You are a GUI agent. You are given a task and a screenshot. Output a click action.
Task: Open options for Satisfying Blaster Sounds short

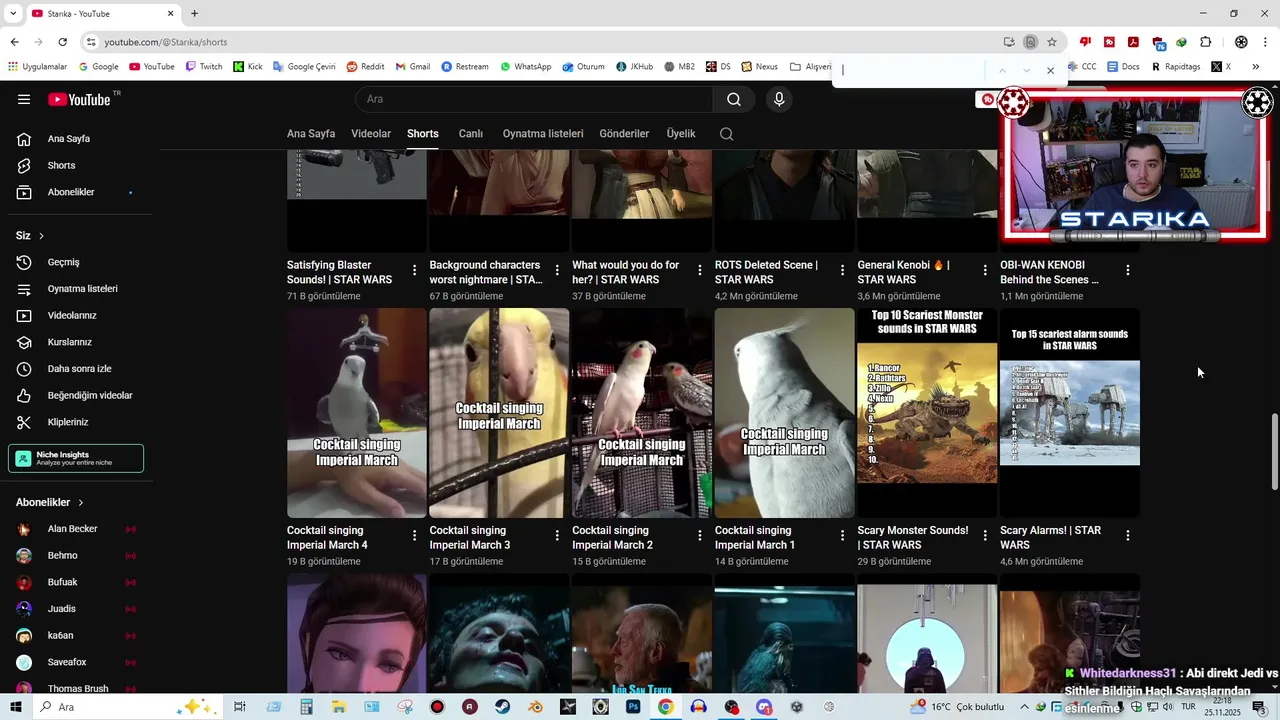(414, 271)
